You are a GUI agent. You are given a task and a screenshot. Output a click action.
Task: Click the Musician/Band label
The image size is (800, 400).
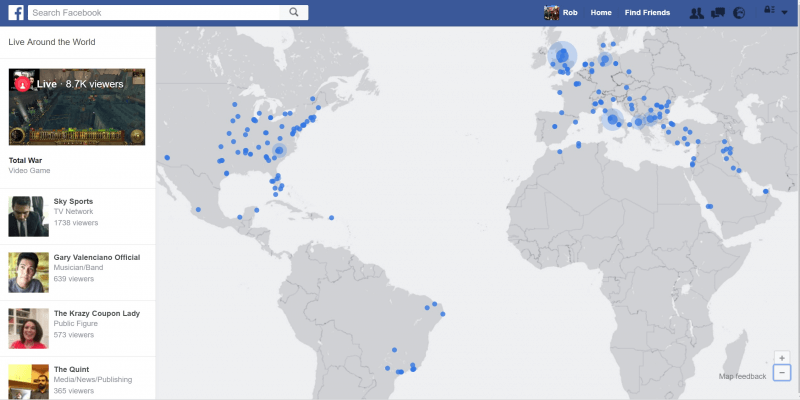coord(78,268)
